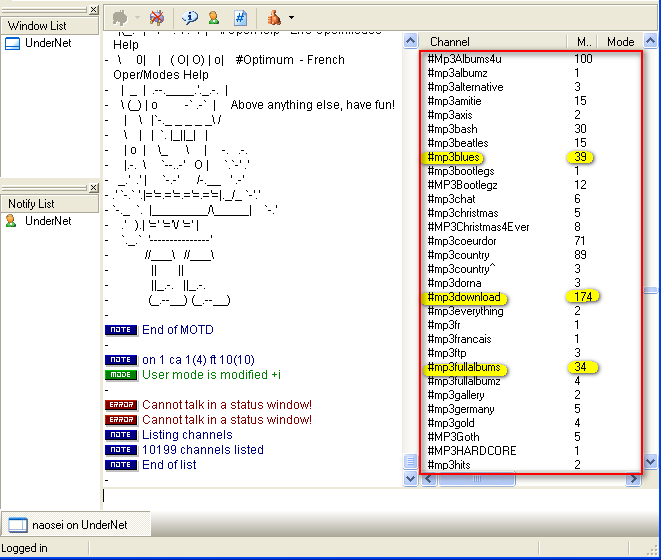
Task: Select UnderNet text in Window List
Action: [48, 43]
